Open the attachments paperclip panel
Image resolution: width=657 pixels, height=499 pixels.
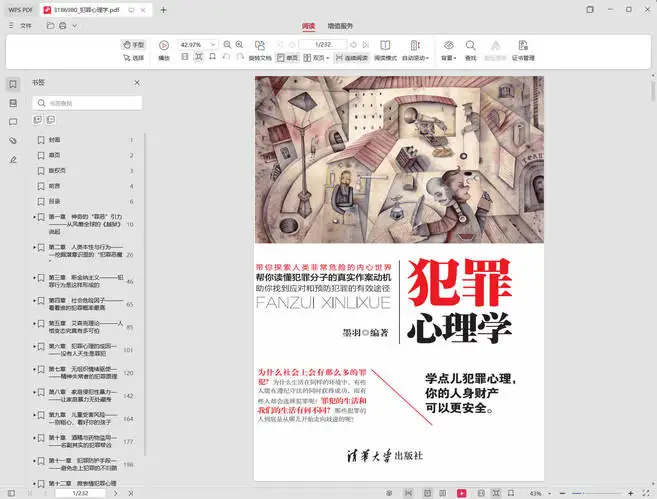[13, 141]
